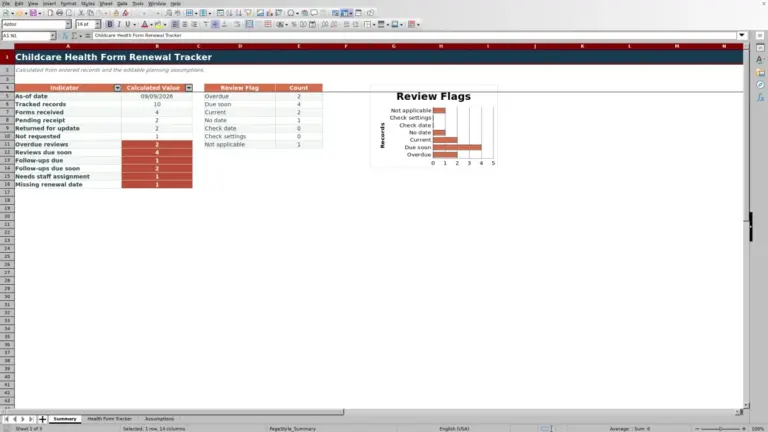Click the Print Preview icon
The image size is (768, 432).
coord(69,13)
